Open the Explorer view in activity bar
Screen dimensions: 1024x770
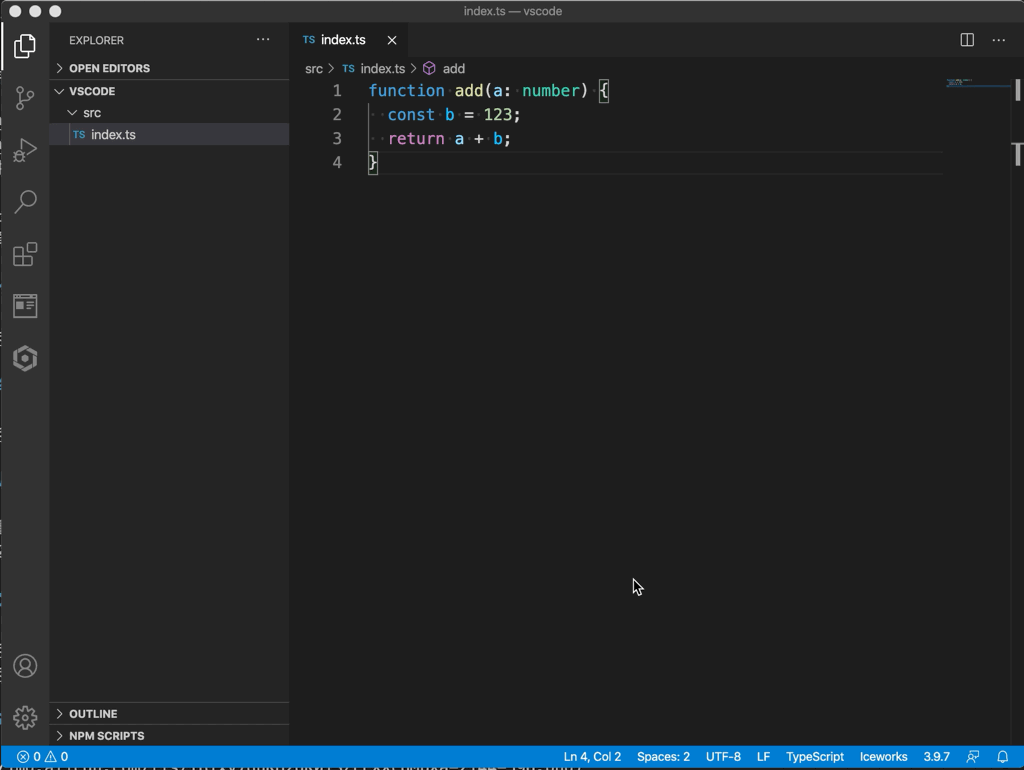pos(25,46)
